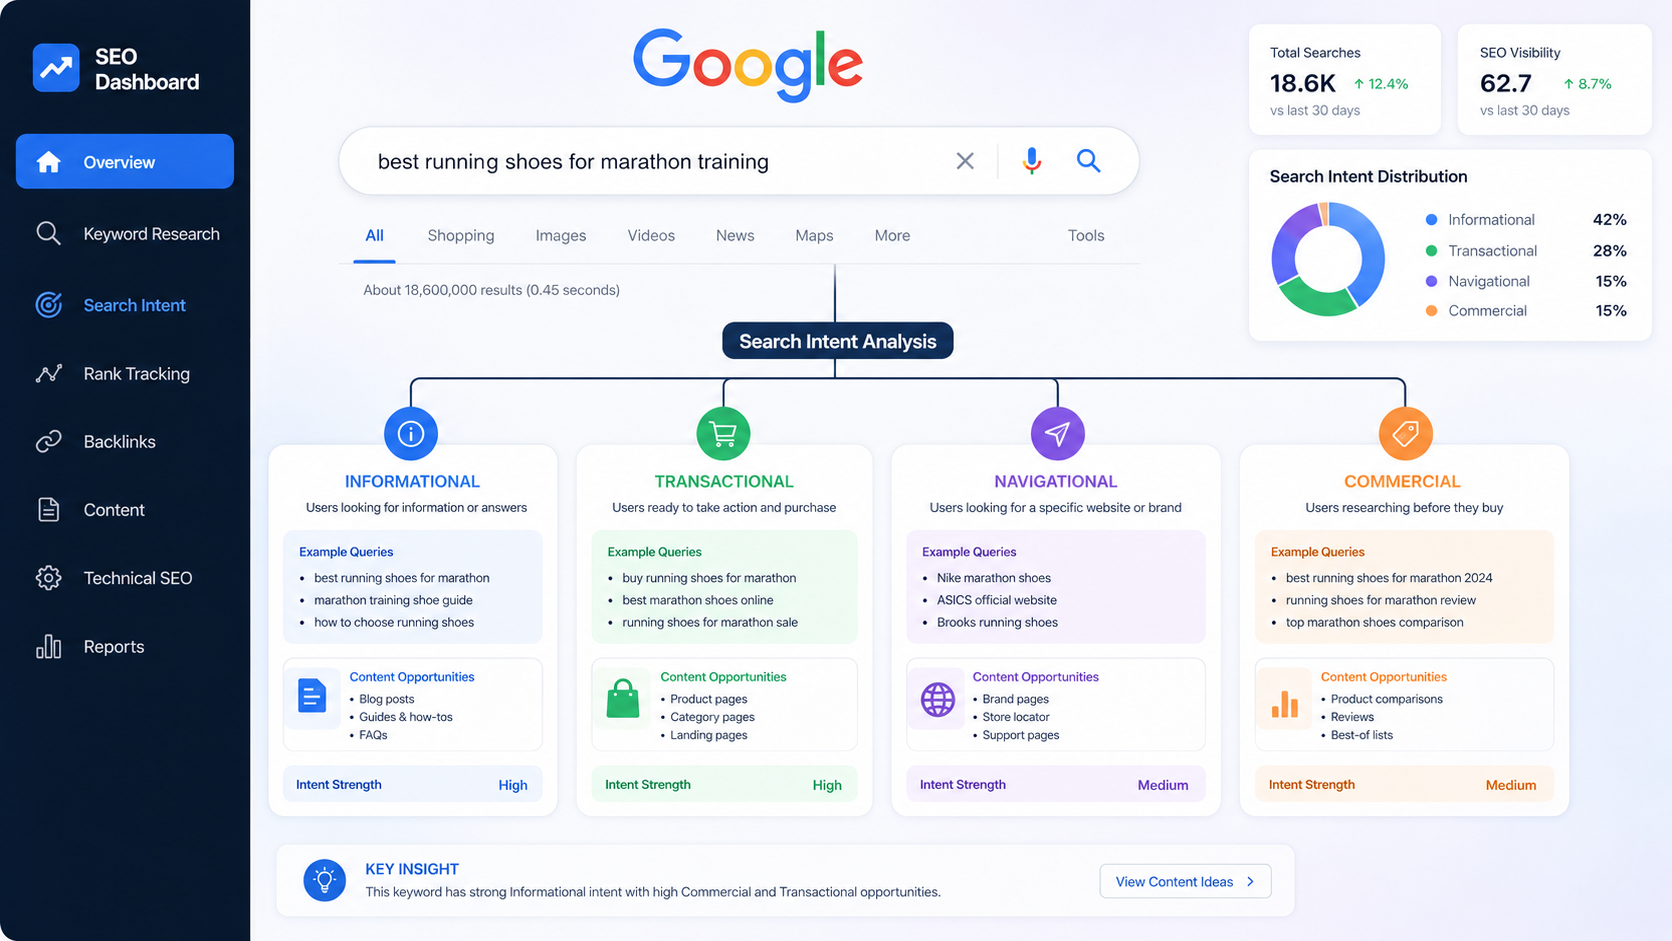Click the 'ASICS official website' example query
Screen dimensions: 1672x941
click(x=997, y=600)
